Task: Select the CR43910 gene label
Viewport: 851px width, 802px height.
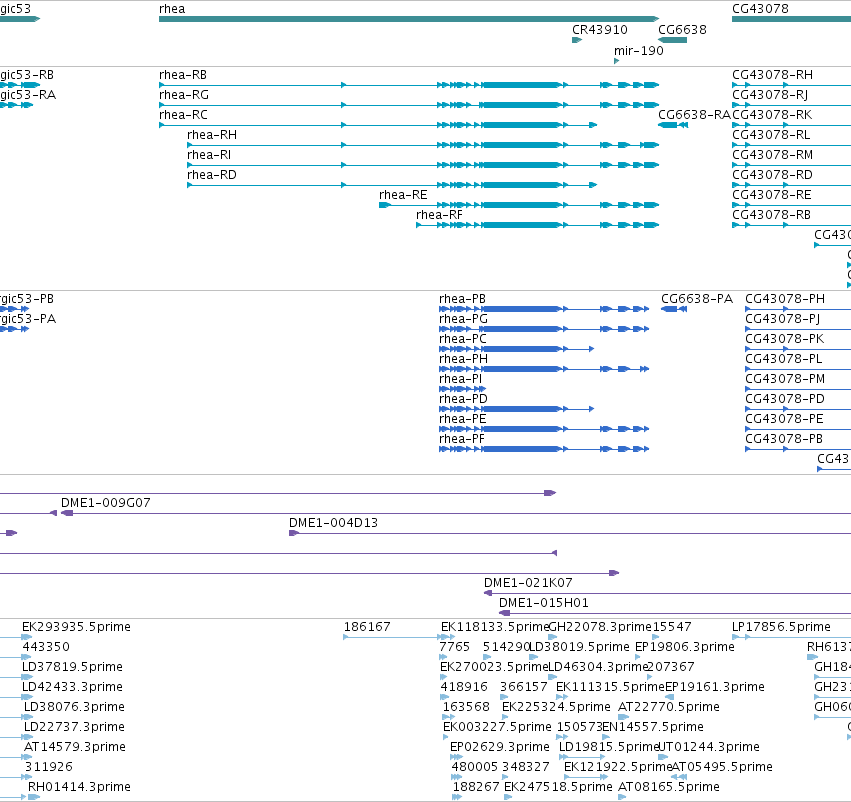Action: point(600,30)
